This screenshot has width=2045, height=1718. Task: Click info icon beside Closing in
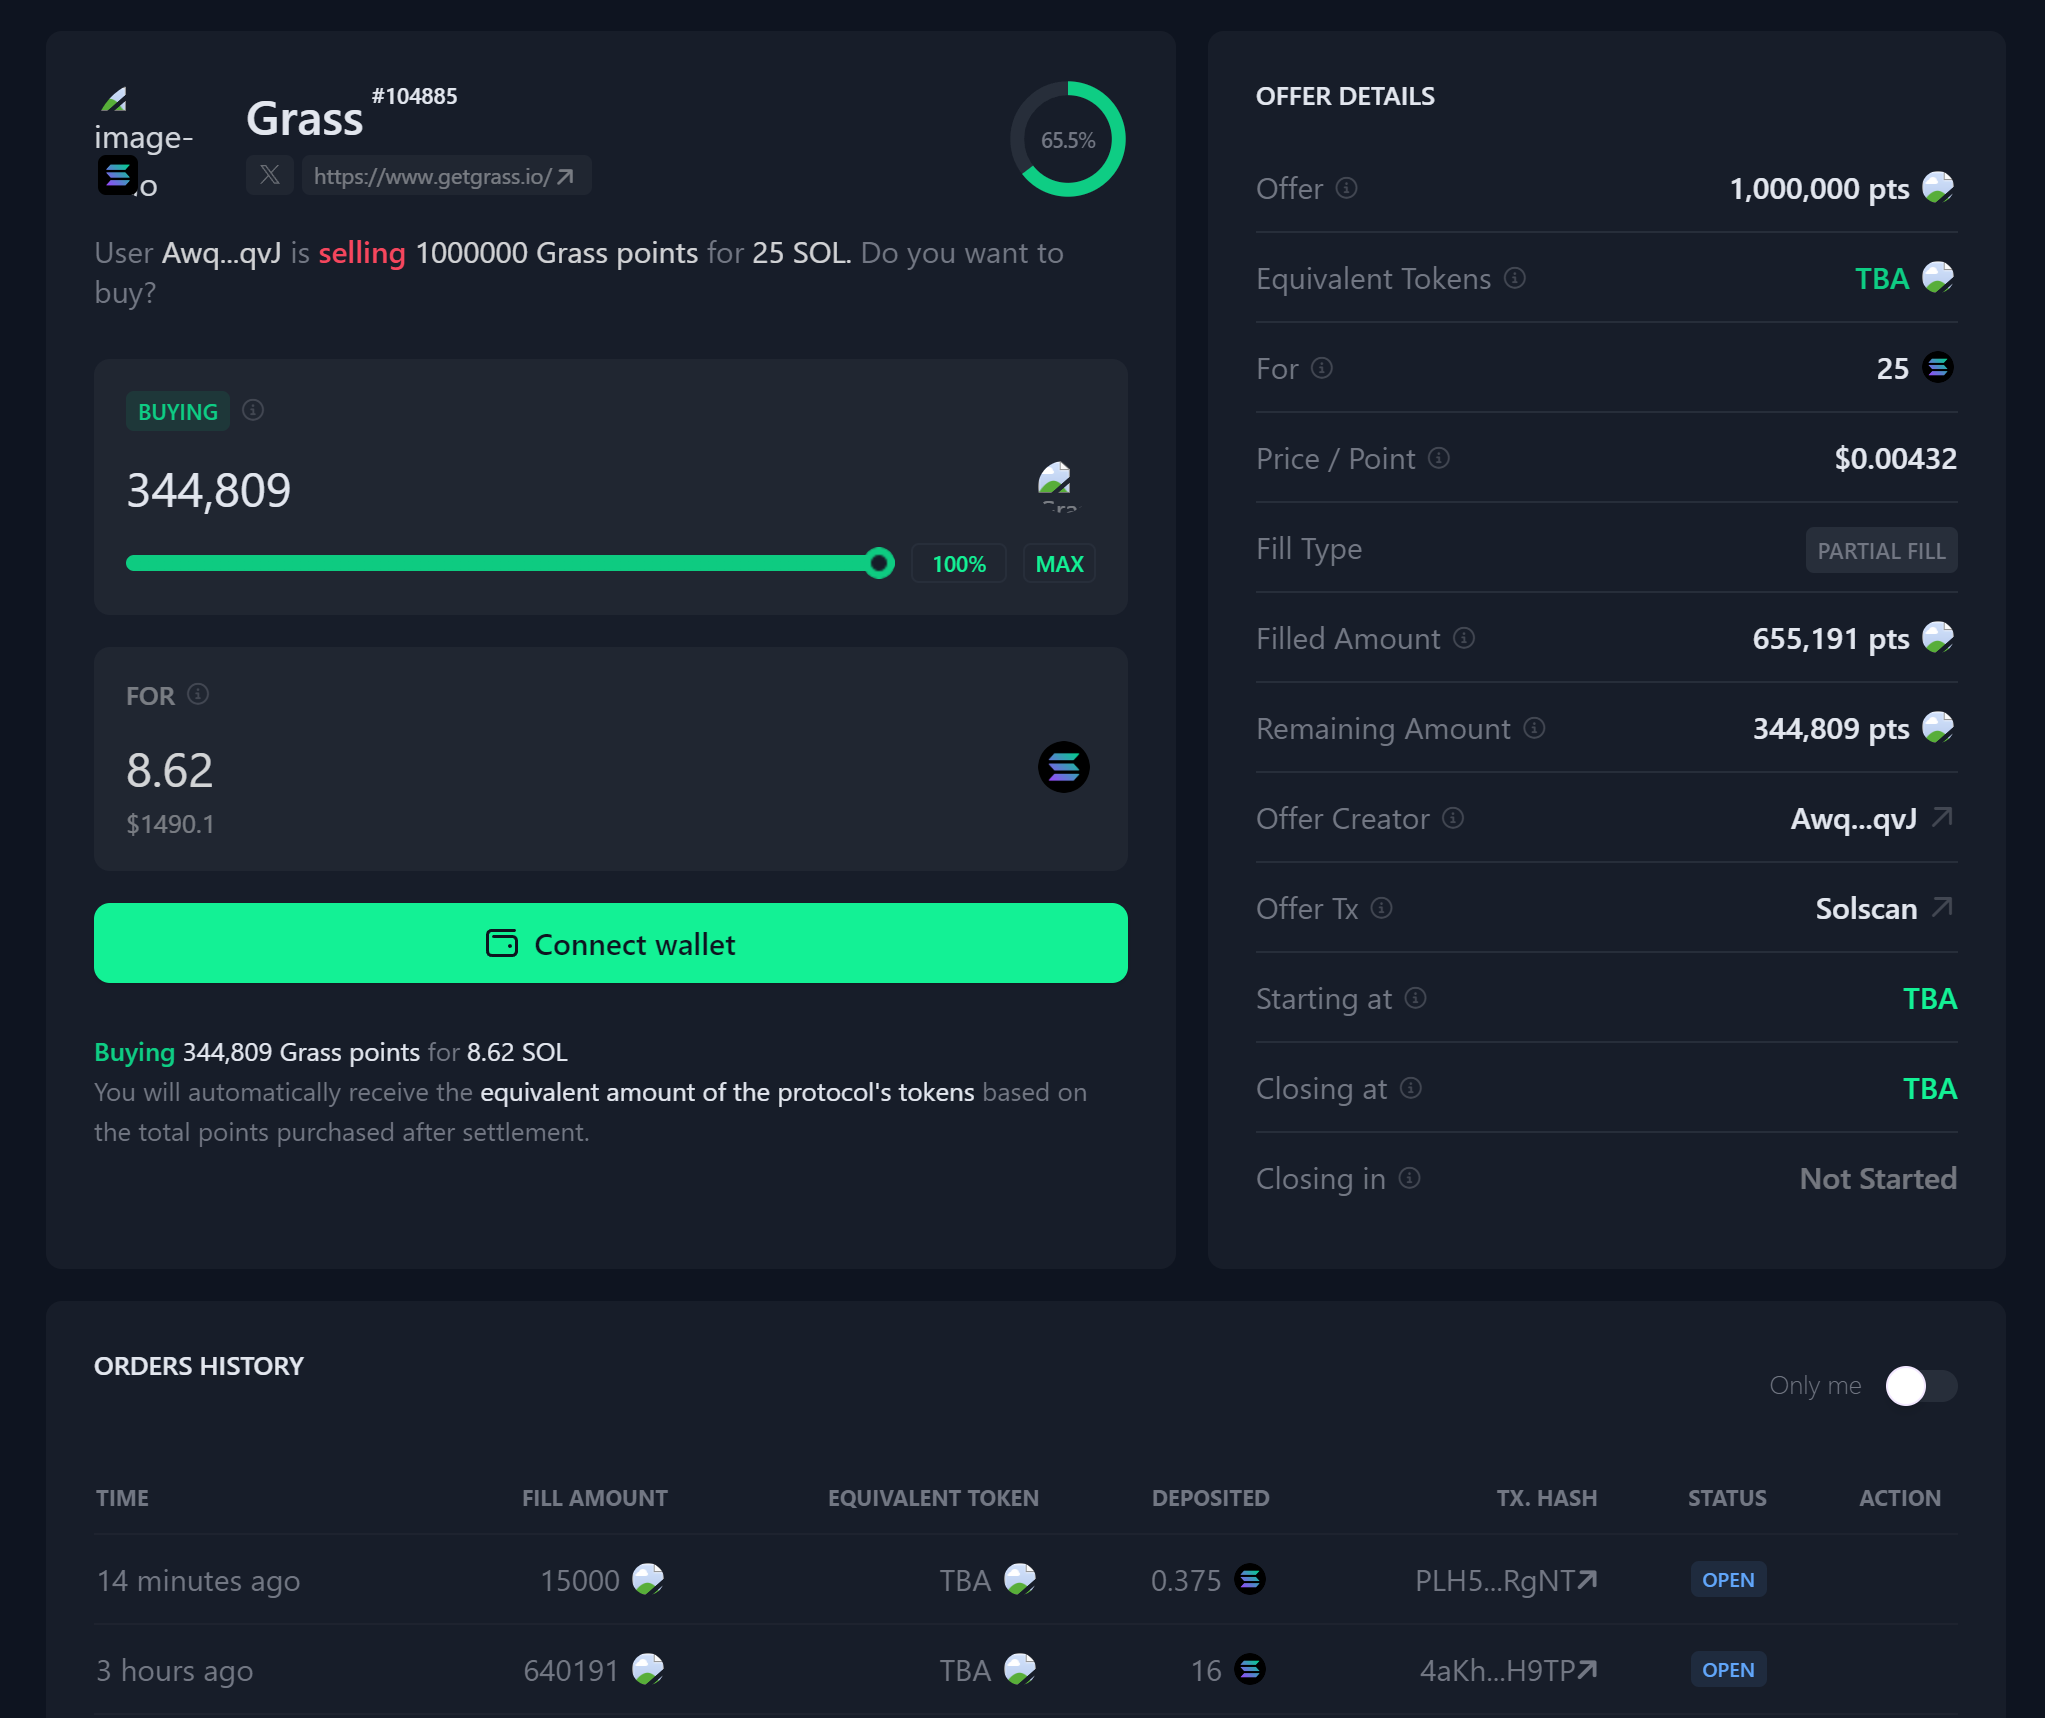coord(1409,1178)
